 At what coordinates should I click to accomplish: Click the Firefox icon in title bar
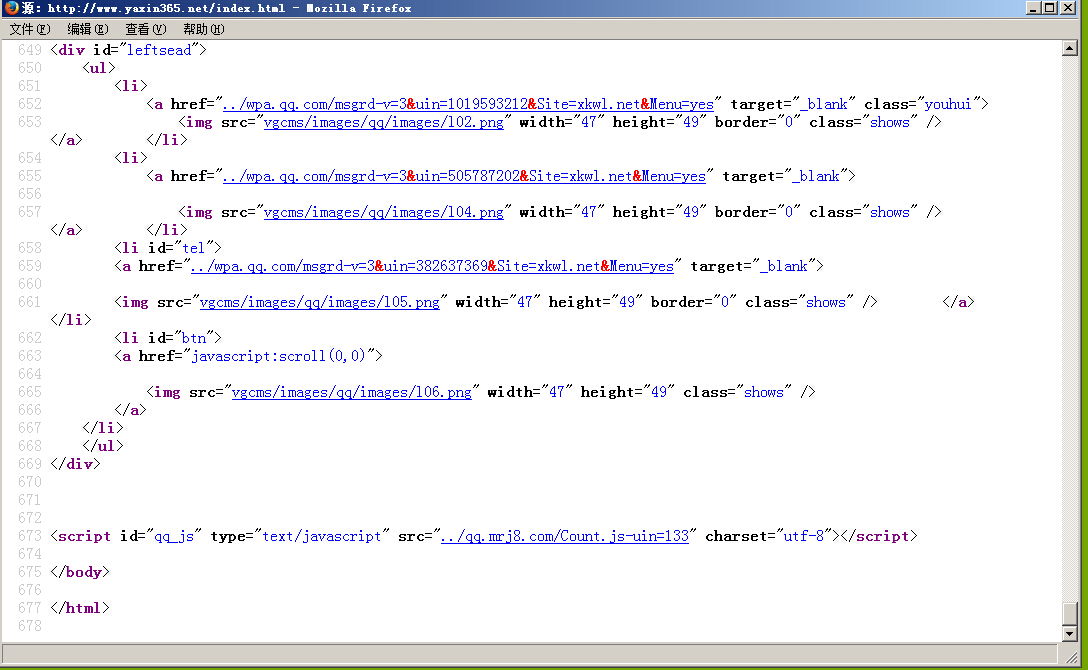pos(11,8)
